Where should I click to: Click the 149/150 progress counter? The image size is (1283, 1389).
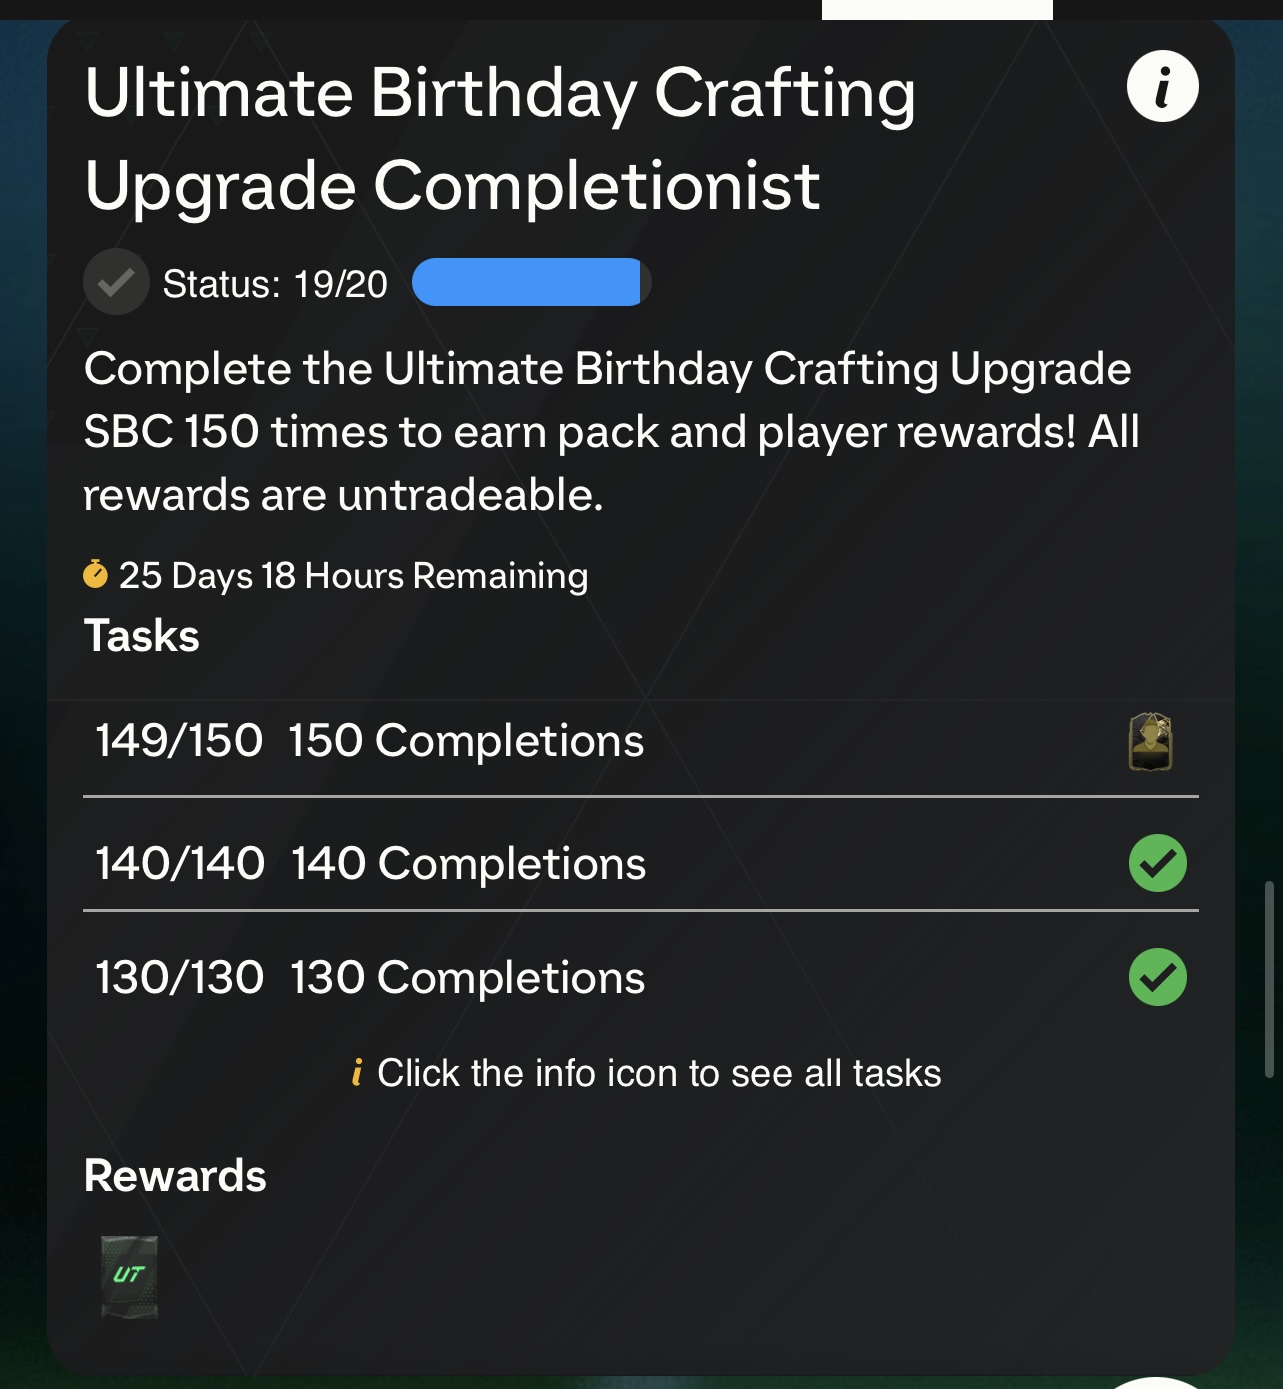tap(179, 741)
